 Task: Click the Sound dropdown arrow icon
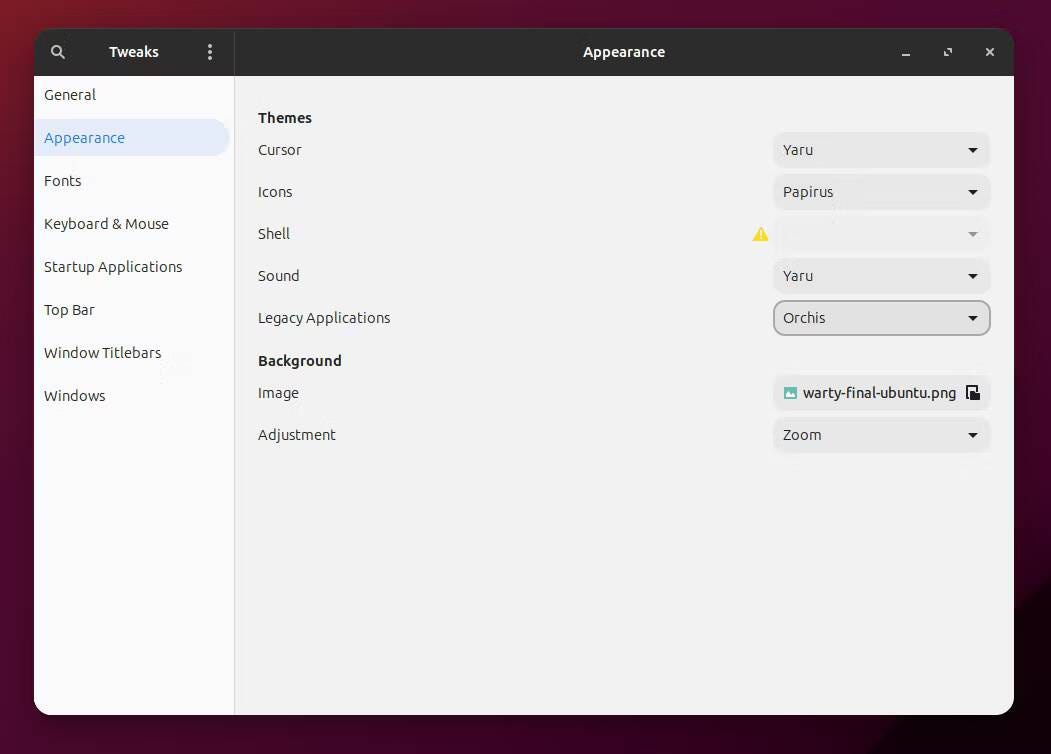971,276
